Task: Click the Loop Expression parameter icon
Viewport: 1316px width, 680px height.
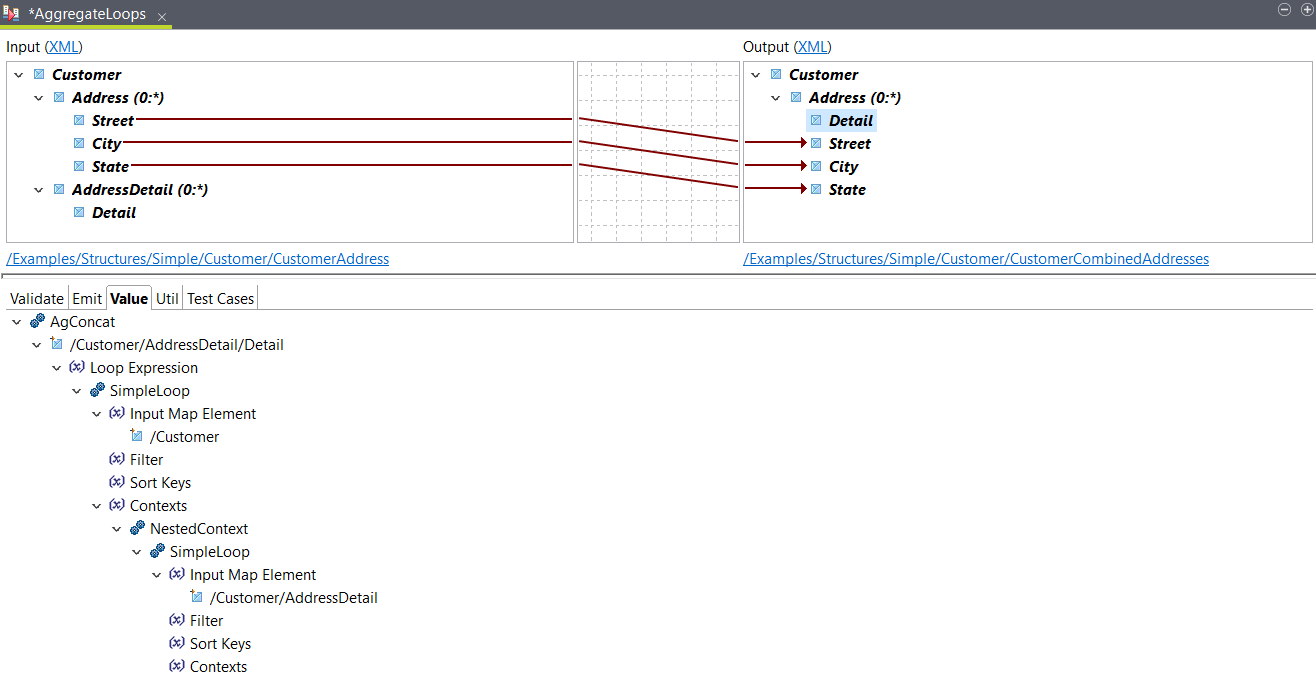Action: 77,368
